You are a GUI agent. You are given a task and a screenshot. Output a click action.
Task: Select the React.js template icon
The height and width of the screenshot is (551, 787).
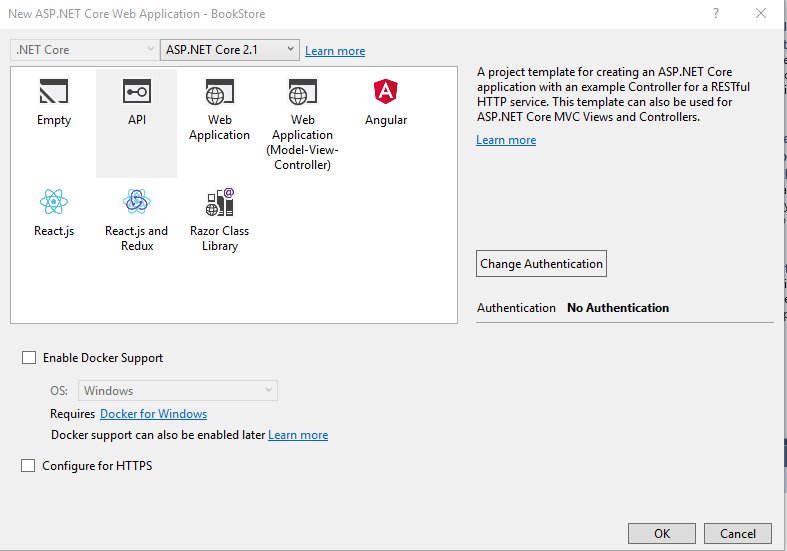[54, 202]
